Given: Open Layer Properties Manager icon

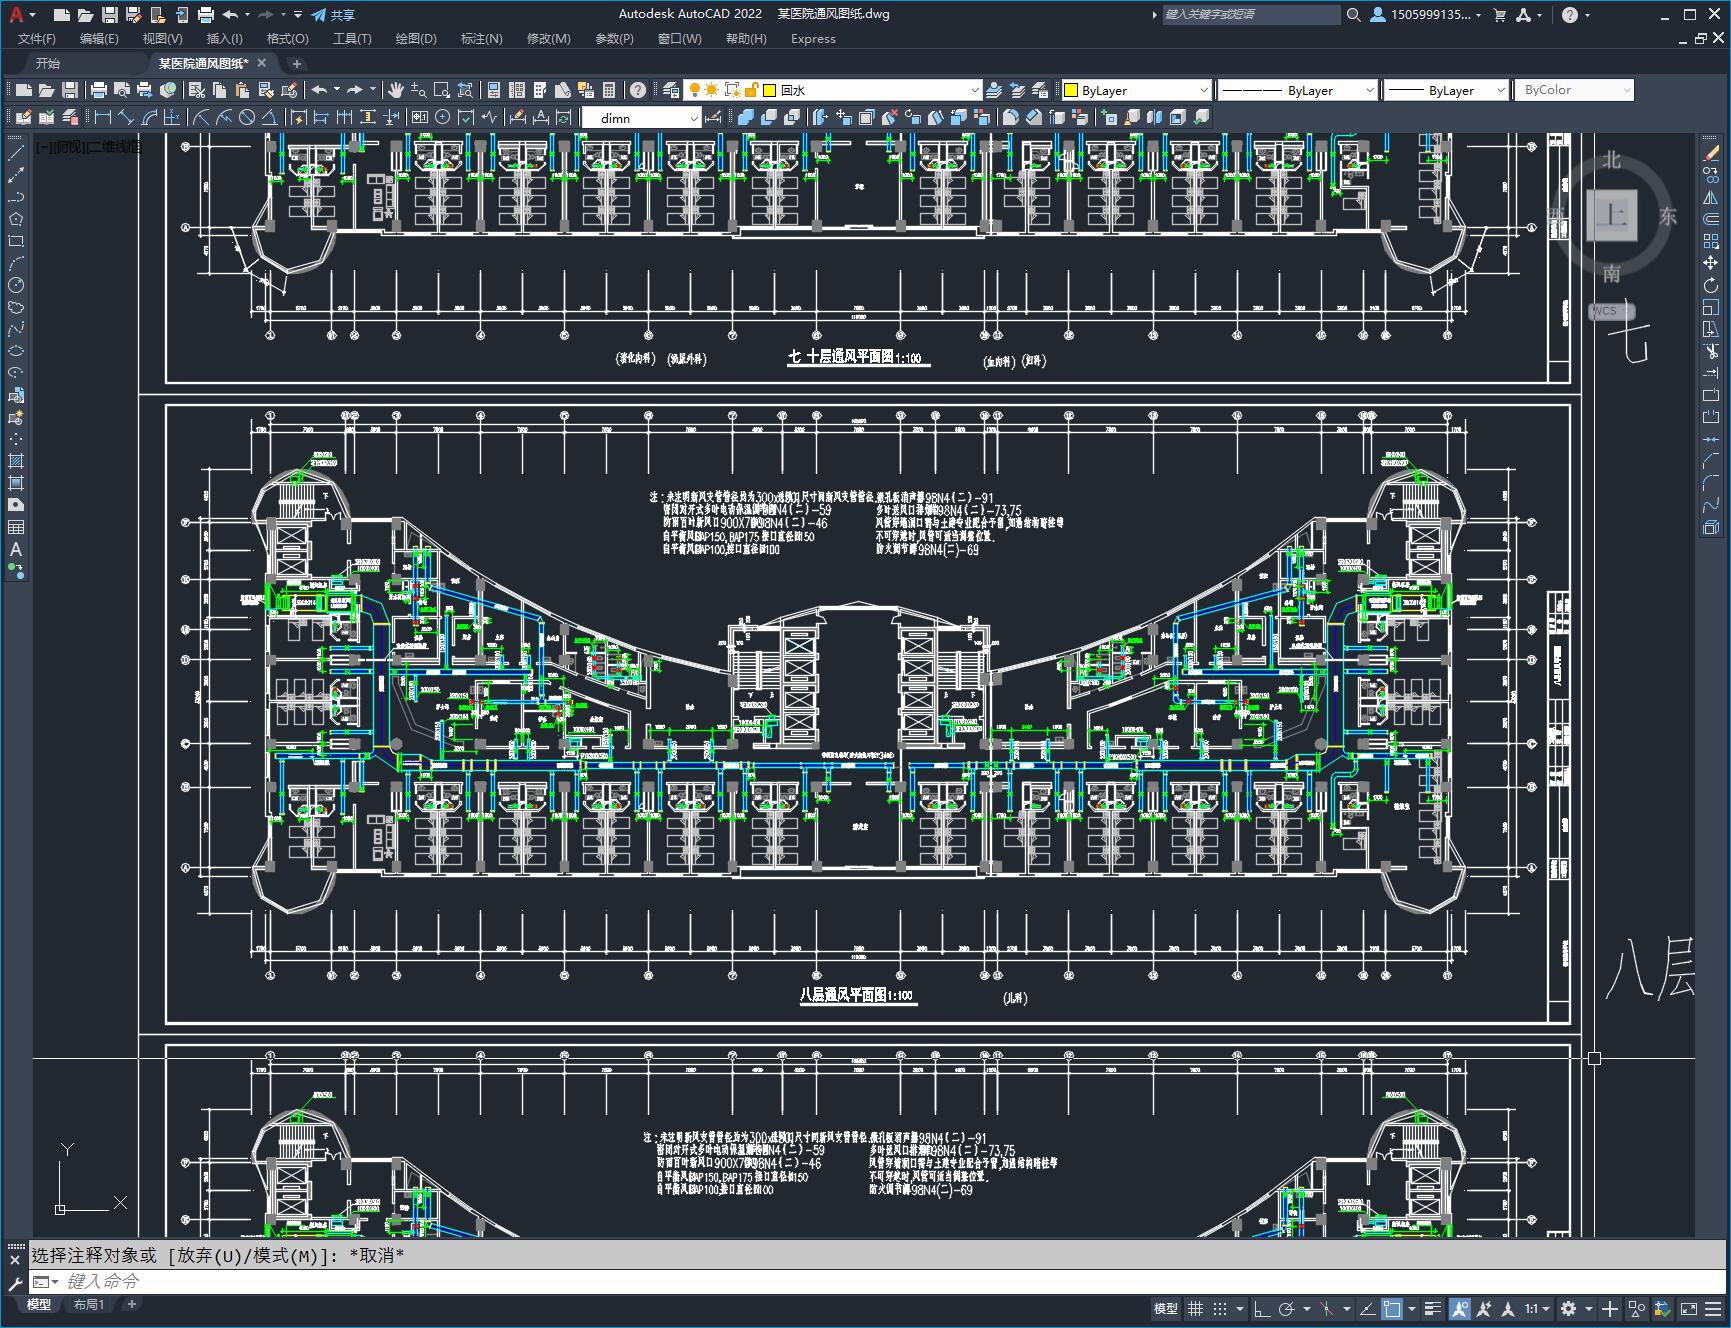Looking at the screenshot, I should click(x=670, y=90).
